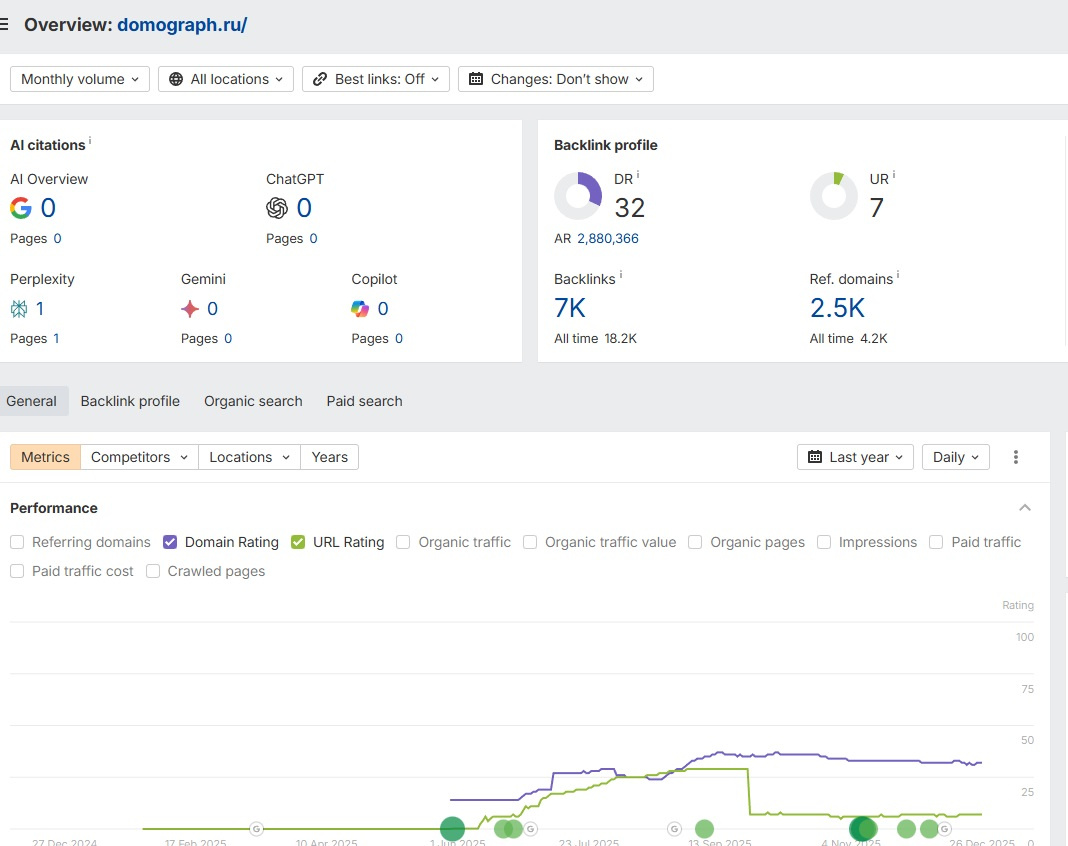Enable the Organic traffic checkbox
Image resolution: width=1068 pixels, height=846 pixels.
pos(403,542)
